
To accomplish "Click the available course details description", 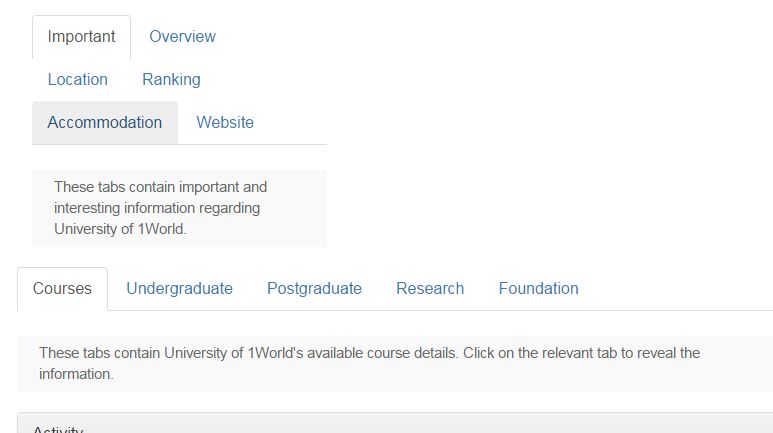I will (369, 363).
